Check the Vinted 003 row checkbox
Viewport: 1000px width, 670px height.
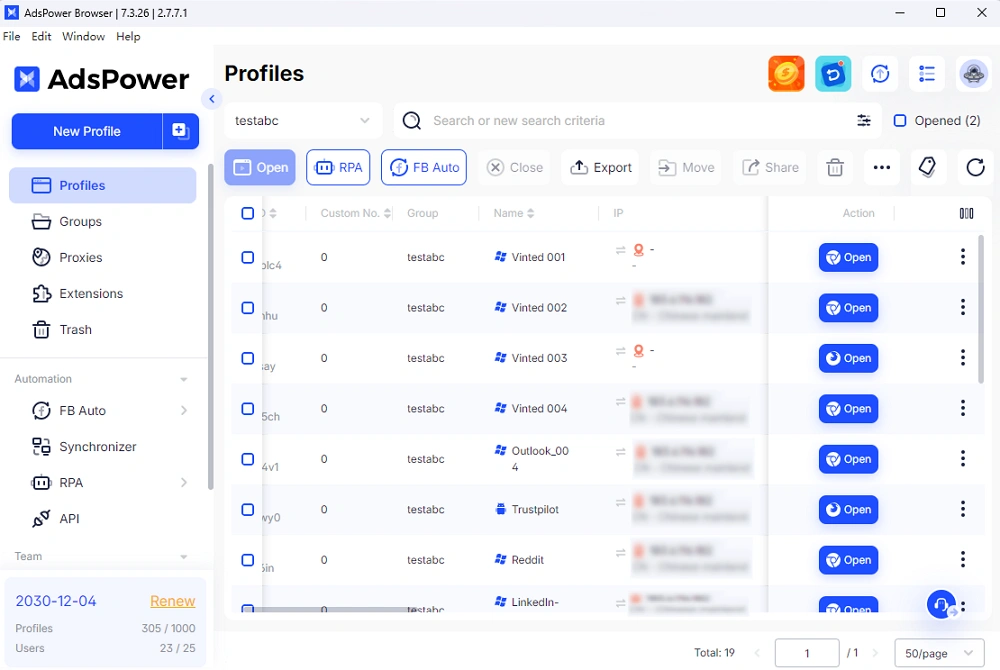(x=247, y=358)
